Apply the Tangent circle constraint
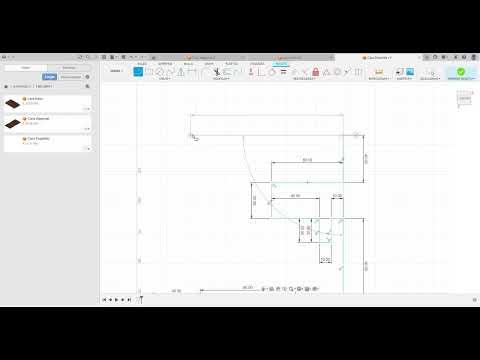This screenshot has width=480, height=360. pyautogui.click(x=272, y=72)
